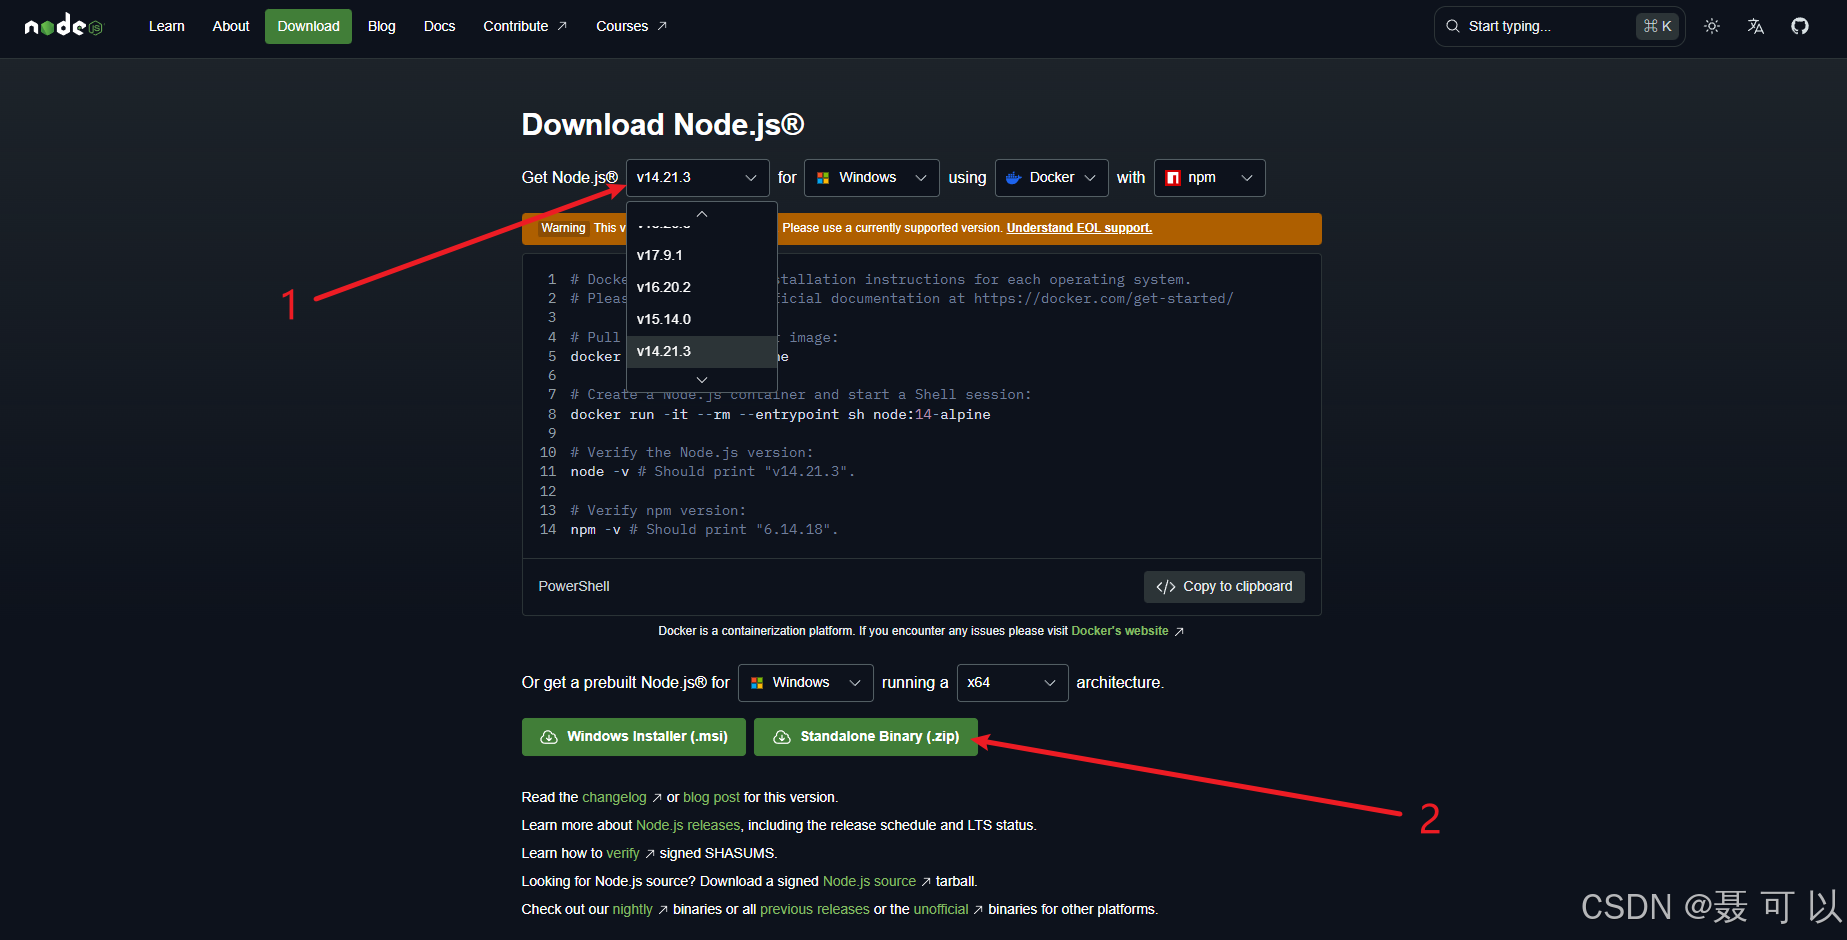Click the ⌘K shortcut badge in search

(1657, 26)
